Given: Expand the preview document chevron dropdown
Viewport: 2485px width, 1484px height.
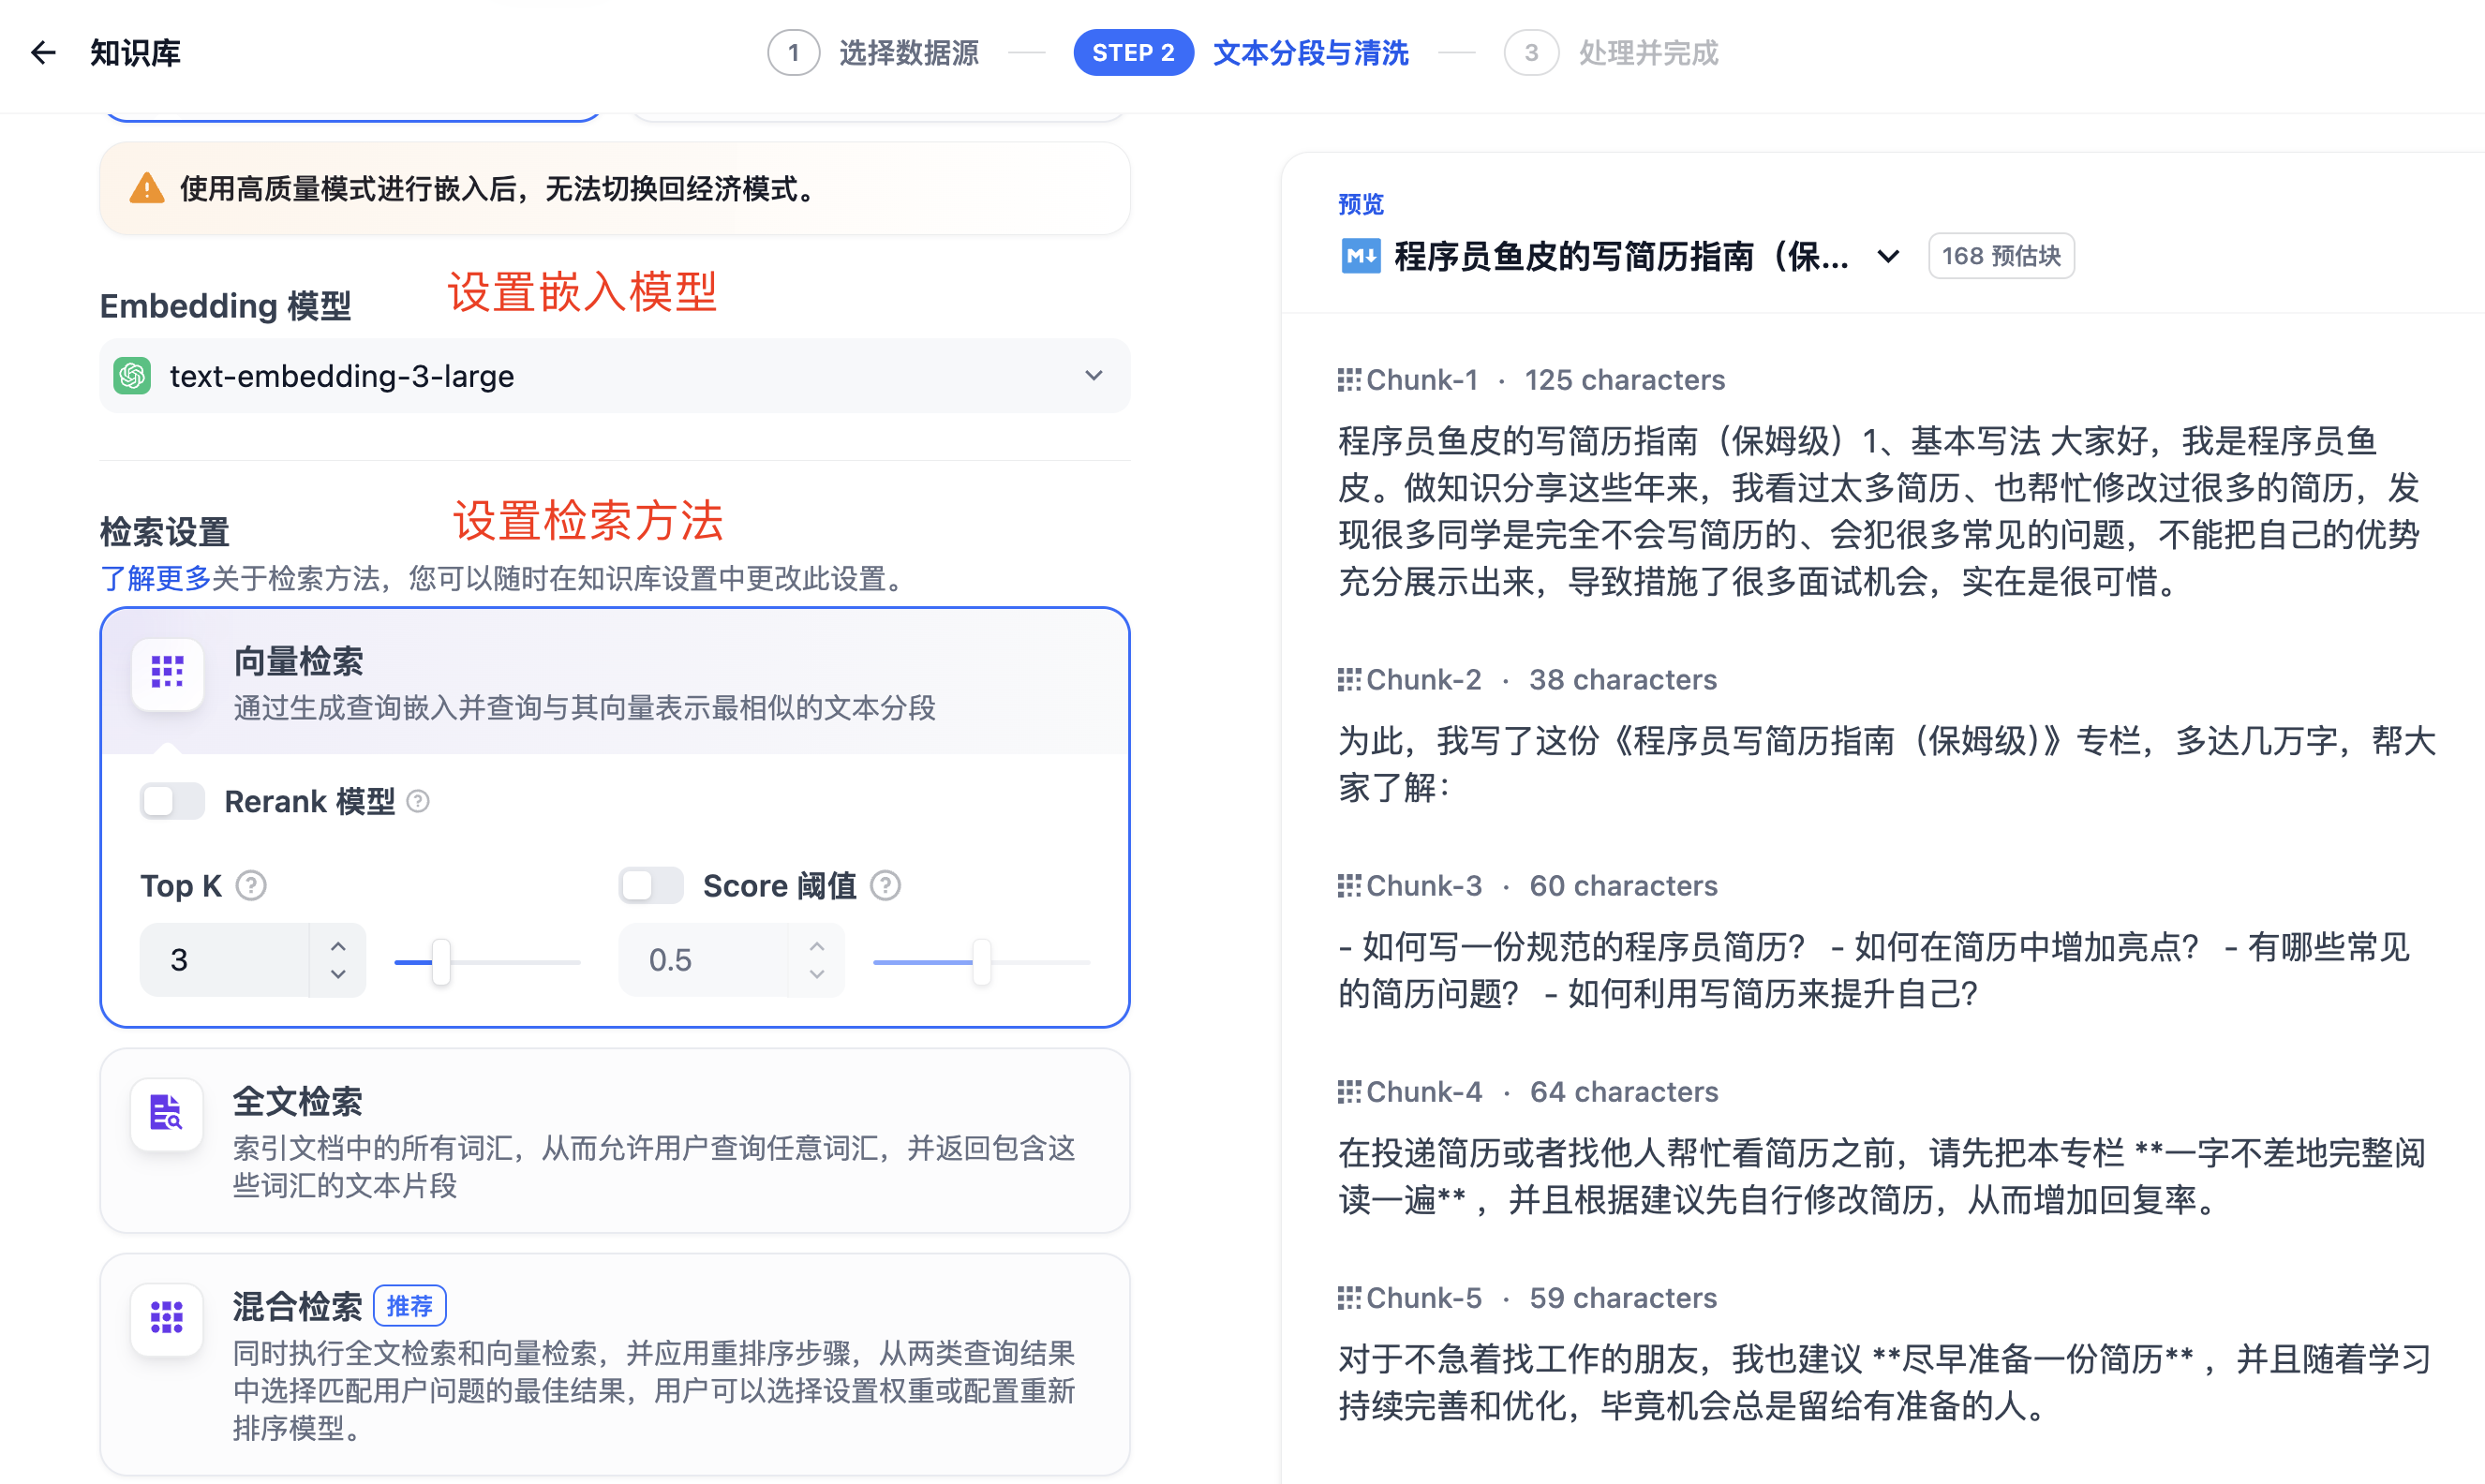Looking at the screenshot, I should [1887, 256].
